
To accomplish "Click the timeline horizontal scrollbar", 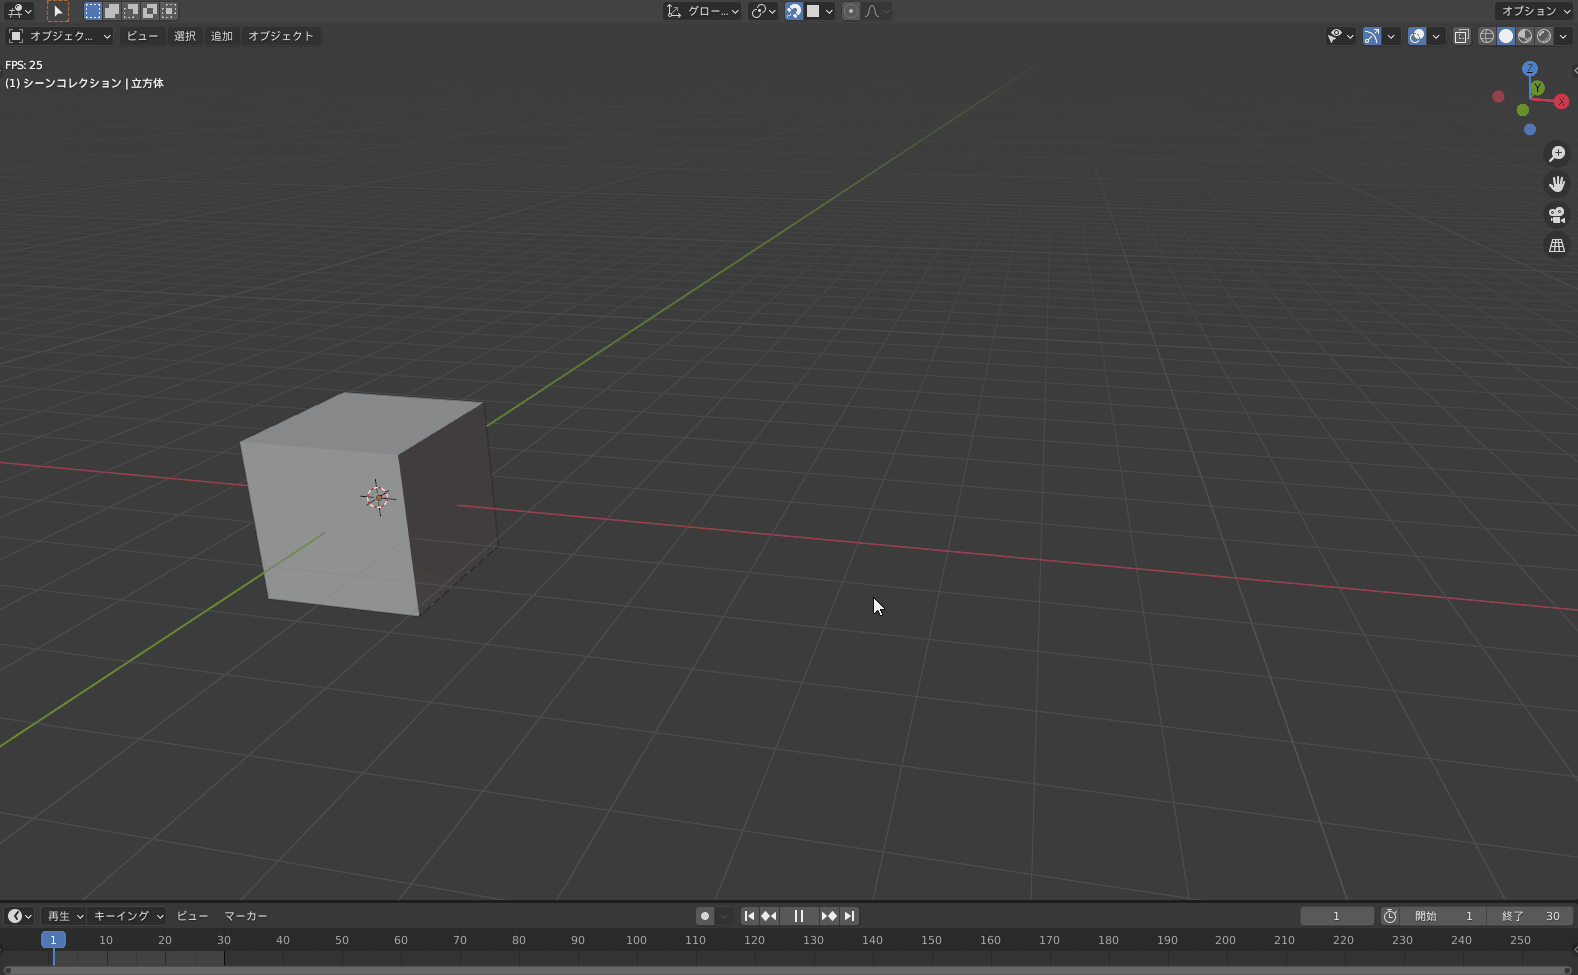I will coord(789,971).
